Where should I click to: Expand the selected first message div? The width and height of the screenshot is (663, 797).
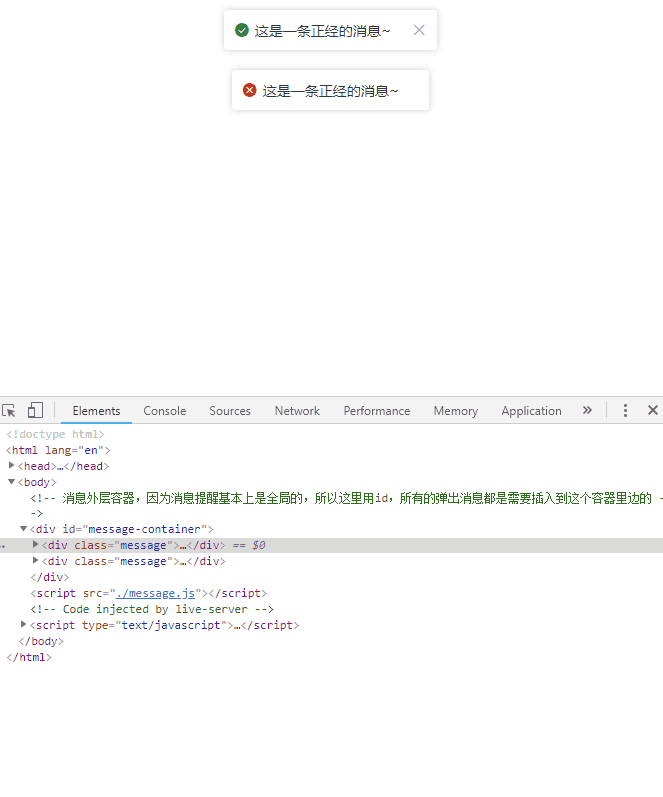tap(35, 544)
